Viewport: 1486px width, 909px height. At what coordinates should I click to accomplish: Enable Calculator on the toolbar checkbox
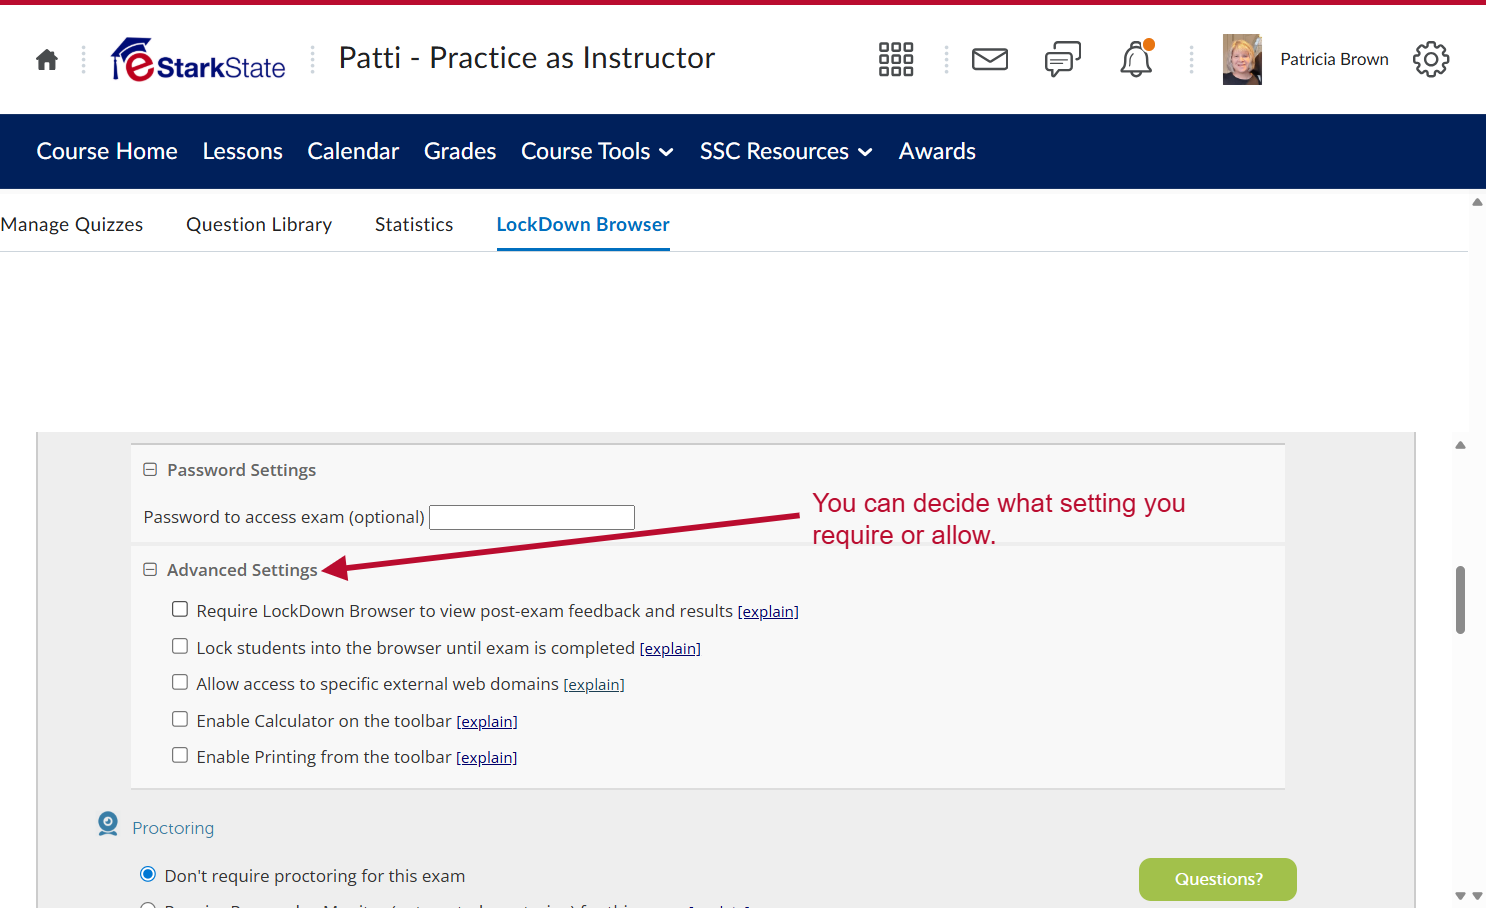(x=180, y=719)
